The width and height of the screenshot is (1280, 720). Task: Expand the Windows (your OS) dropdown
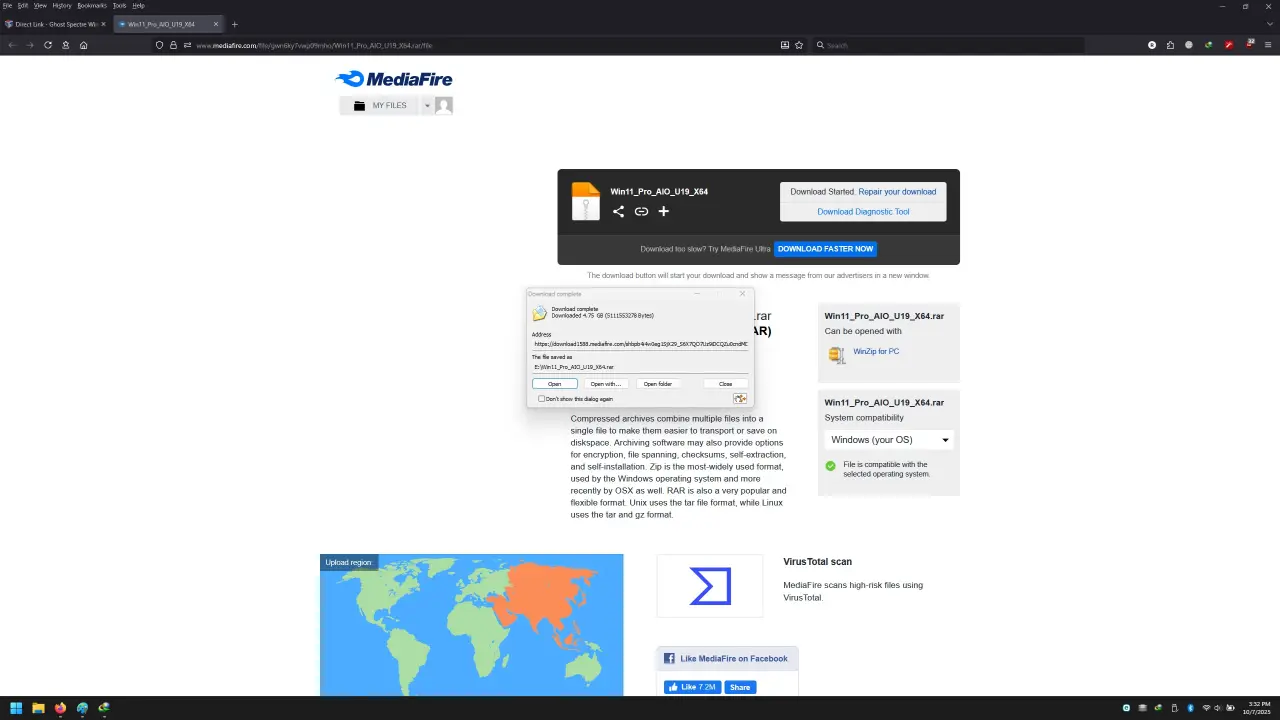click(889, 440)
